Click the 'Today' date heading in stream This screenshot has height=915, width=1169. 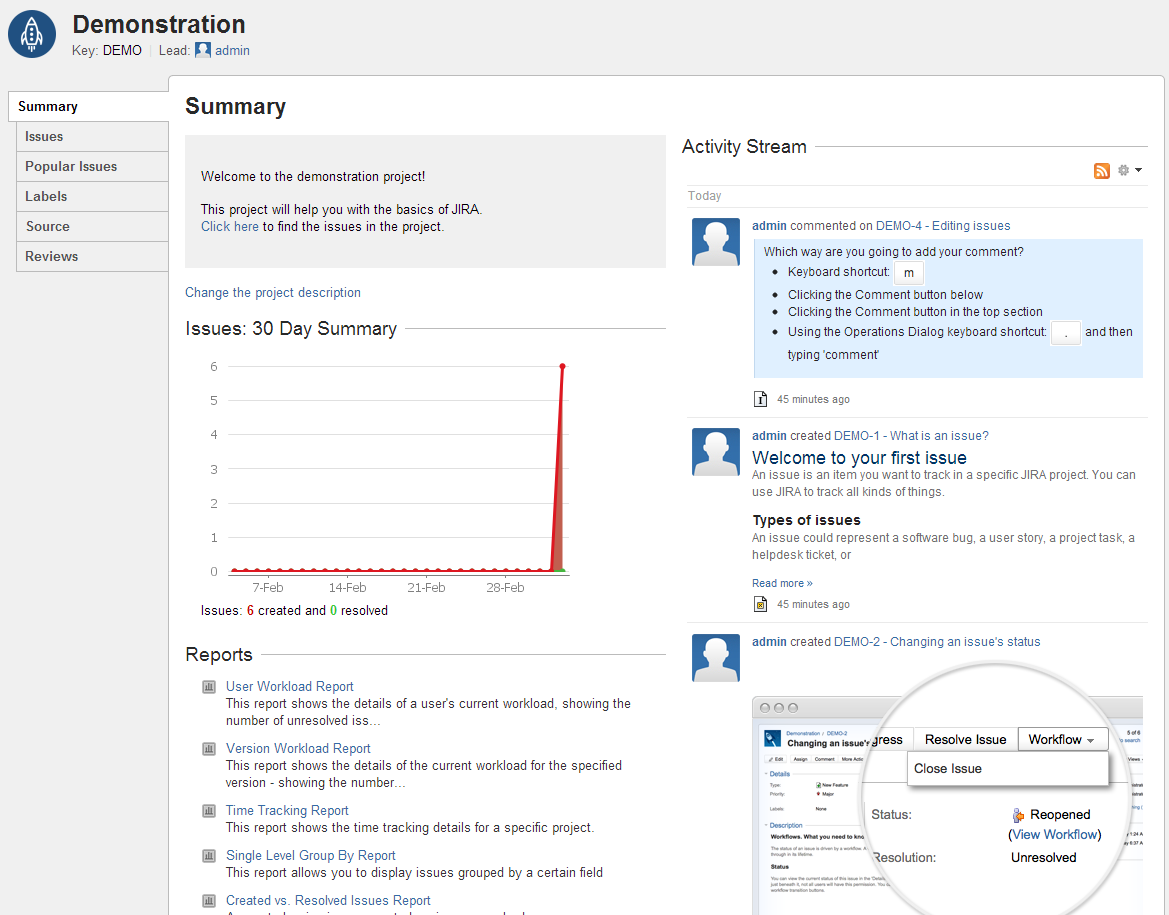(705, 195)
